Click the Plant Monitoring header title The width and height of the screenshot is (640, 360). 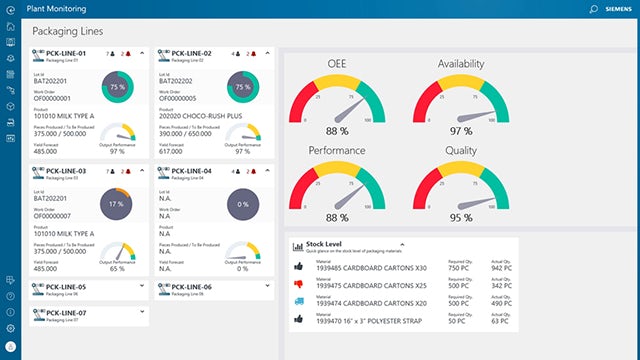[x=56, y=9]
